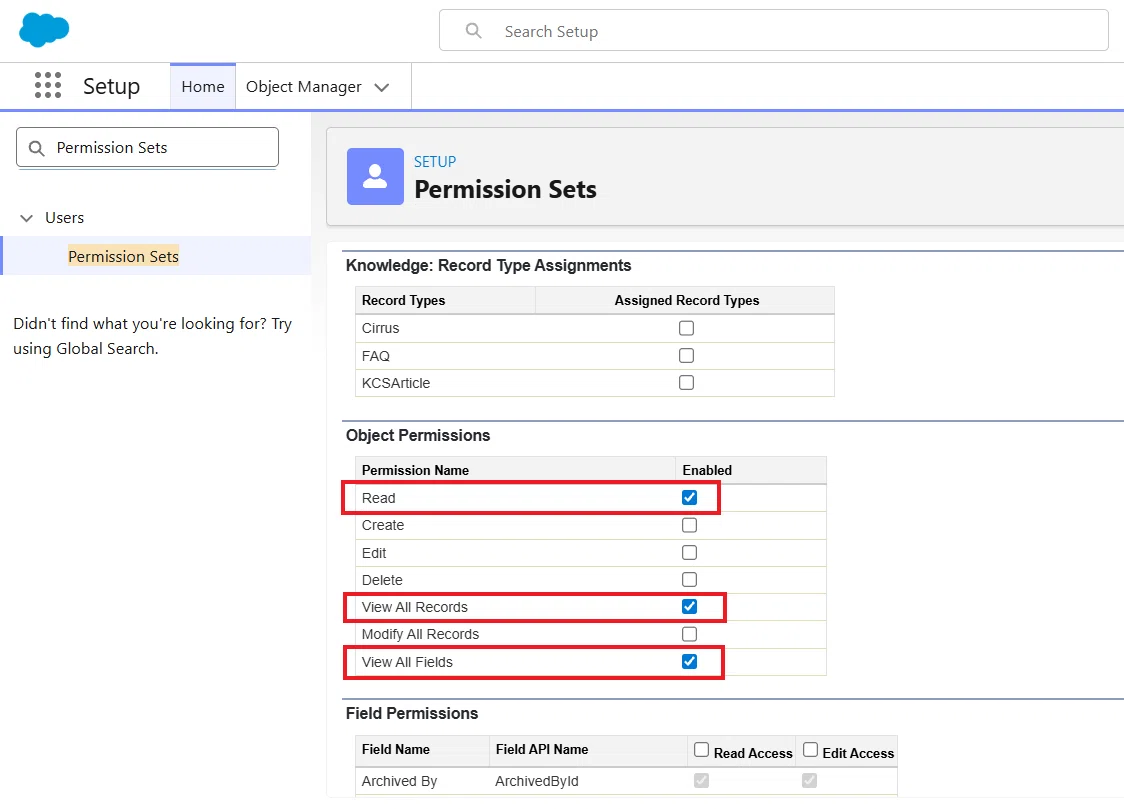Click the Object Permissions heading
This screenshot has width=1124, height=809.
(418, 436)
